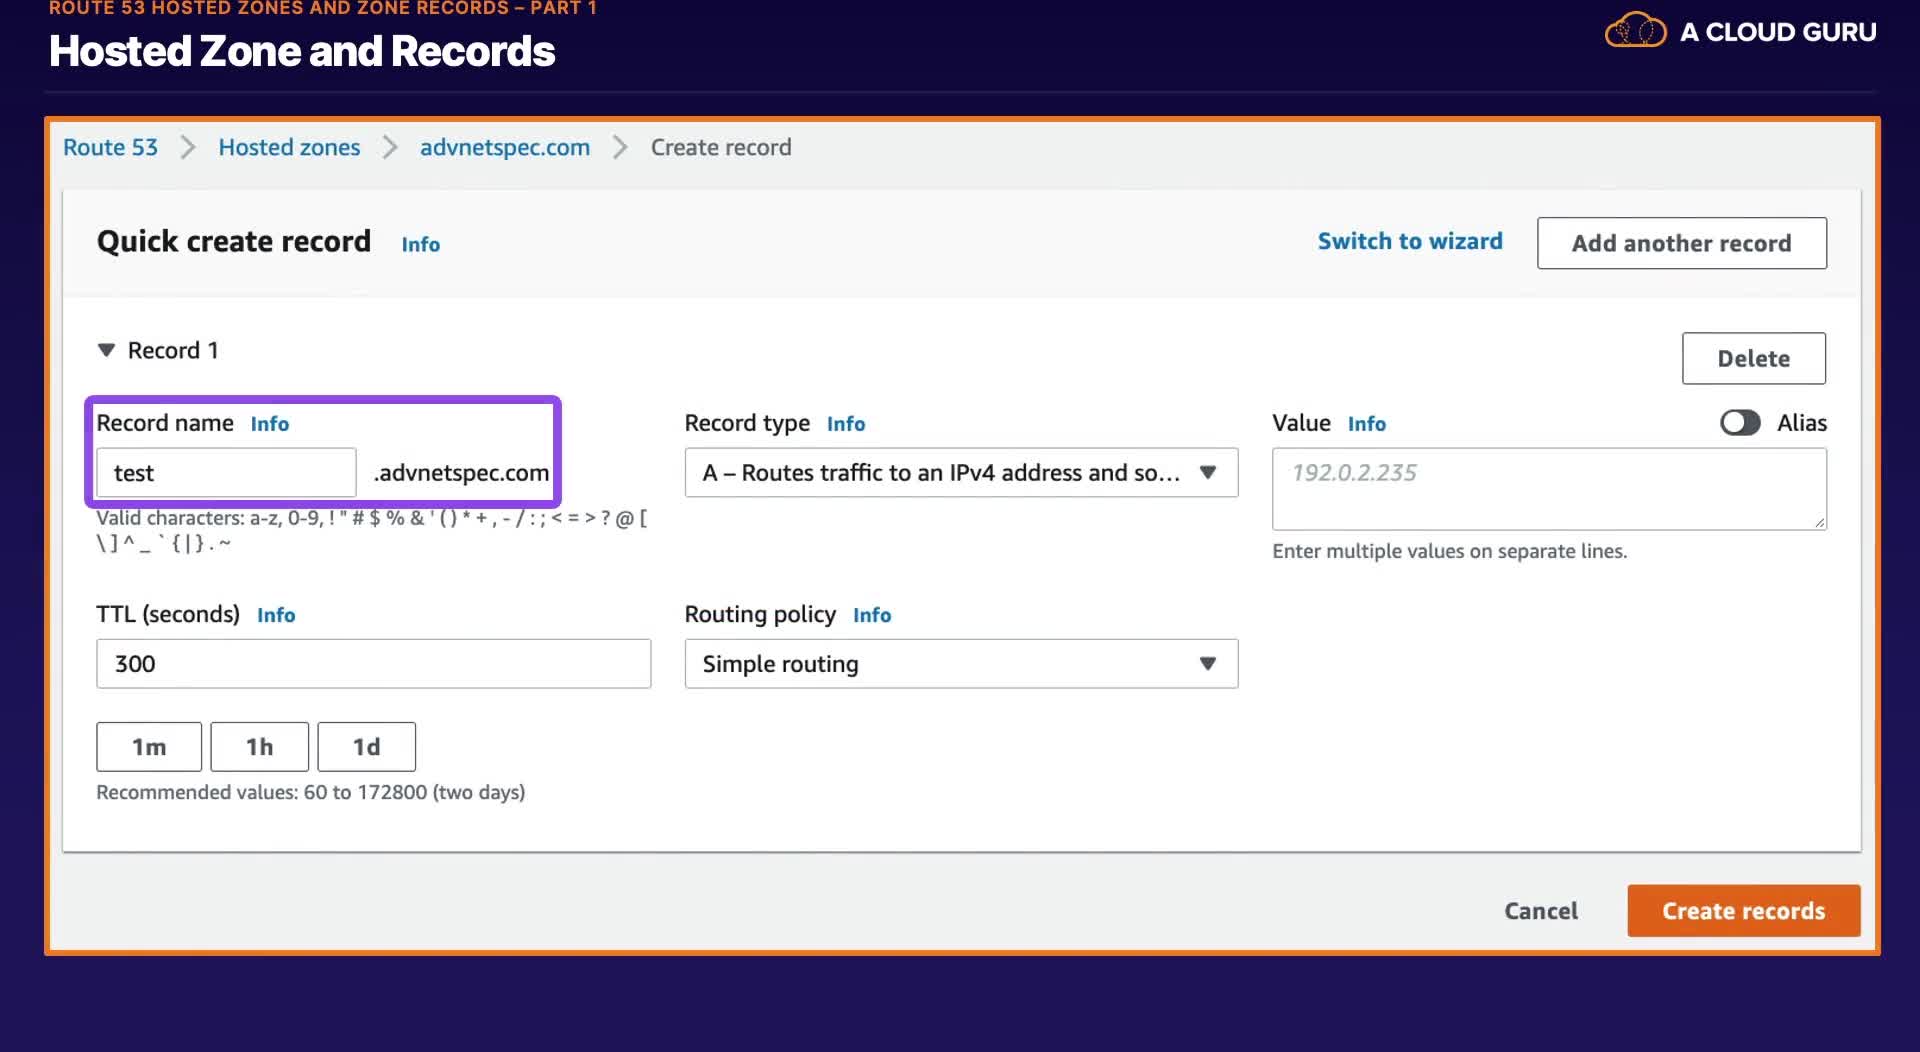Open Info link next to TTL (seconds)
This screenshot has height=1052, width=1920.
(x=276, y=615)
